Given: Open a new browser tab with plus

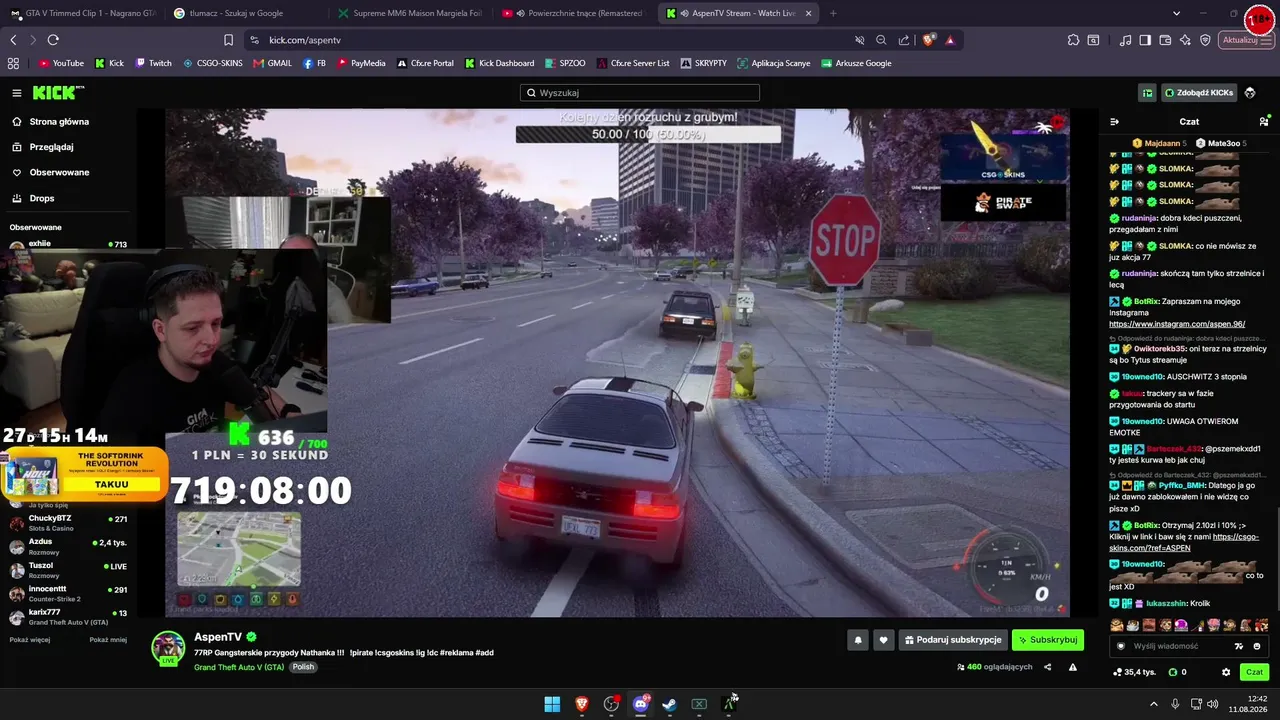Looking at the screenshot, I should point(833,13).
